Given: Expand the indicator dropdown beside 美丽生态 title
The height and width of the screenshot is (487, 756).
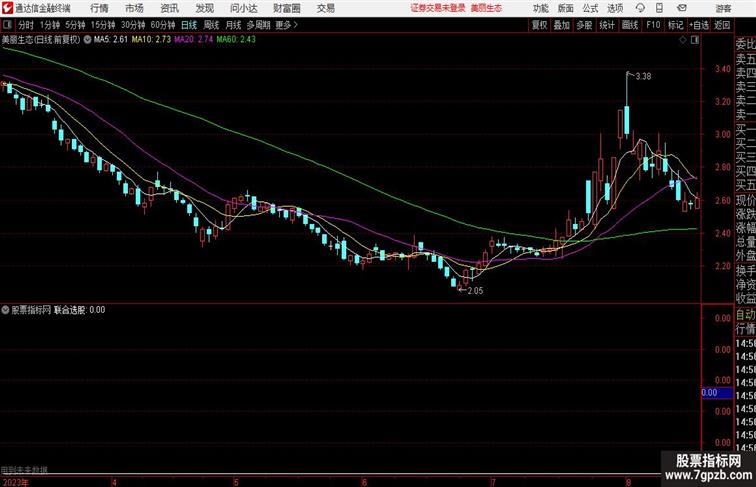Looking at the screenshot, I should (x=87, y=40).
